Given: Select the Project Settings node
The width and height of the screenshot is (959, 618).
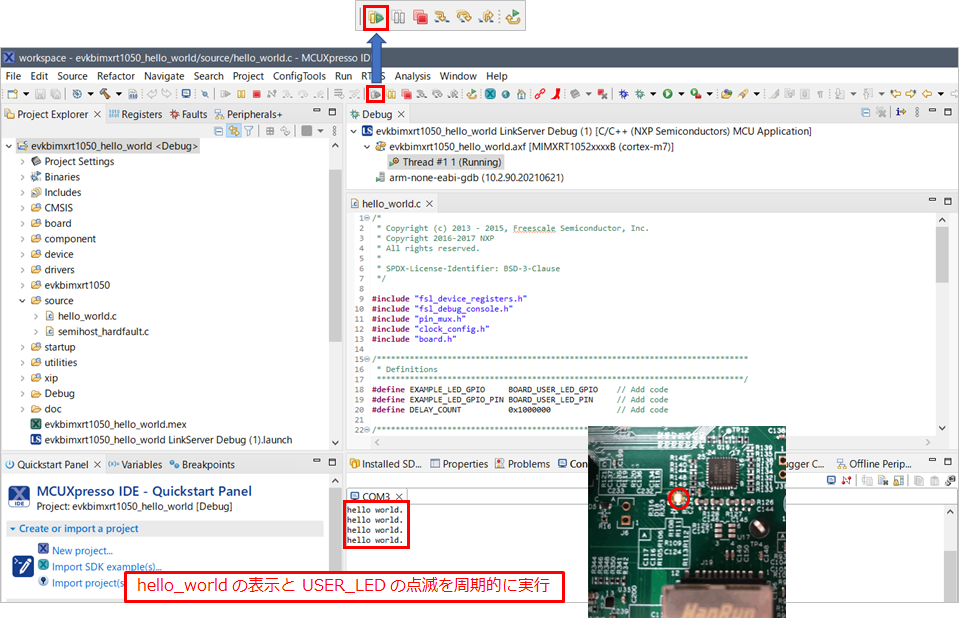Looking at the screenshot, I should (79, 162).
